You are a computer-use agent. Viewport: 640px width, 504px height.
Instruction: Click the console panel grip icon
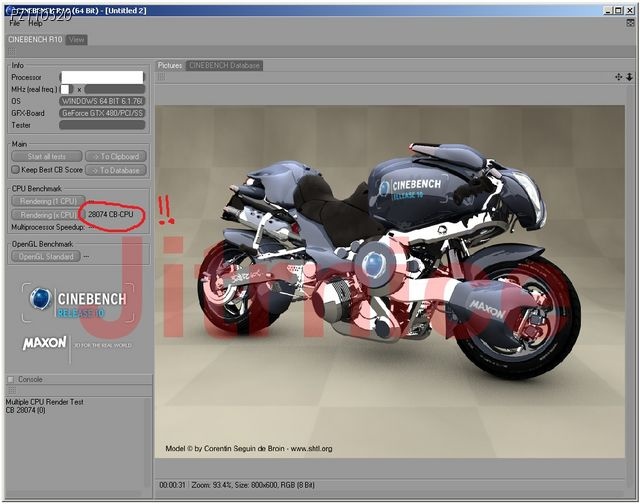pyautogui.click(x=12, y=391)
